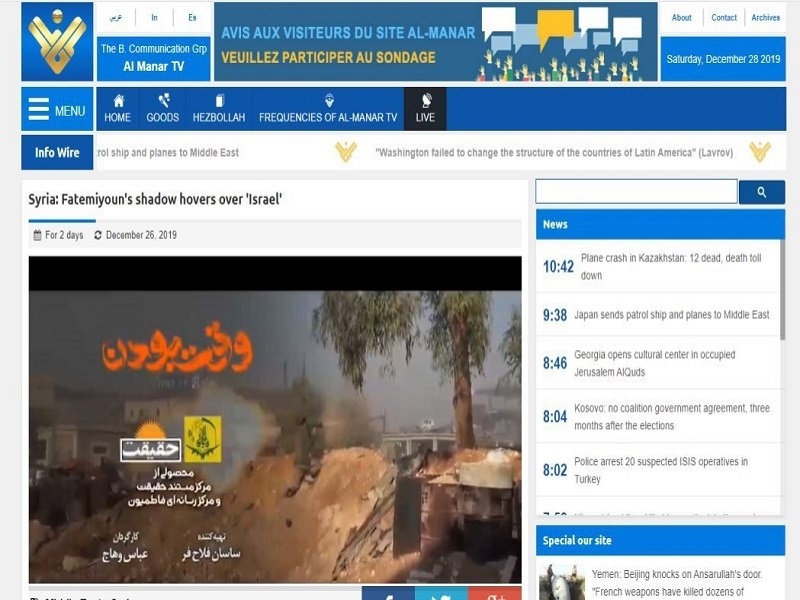Click the ticker logo after 'Middle East' headline

[345, 152]
